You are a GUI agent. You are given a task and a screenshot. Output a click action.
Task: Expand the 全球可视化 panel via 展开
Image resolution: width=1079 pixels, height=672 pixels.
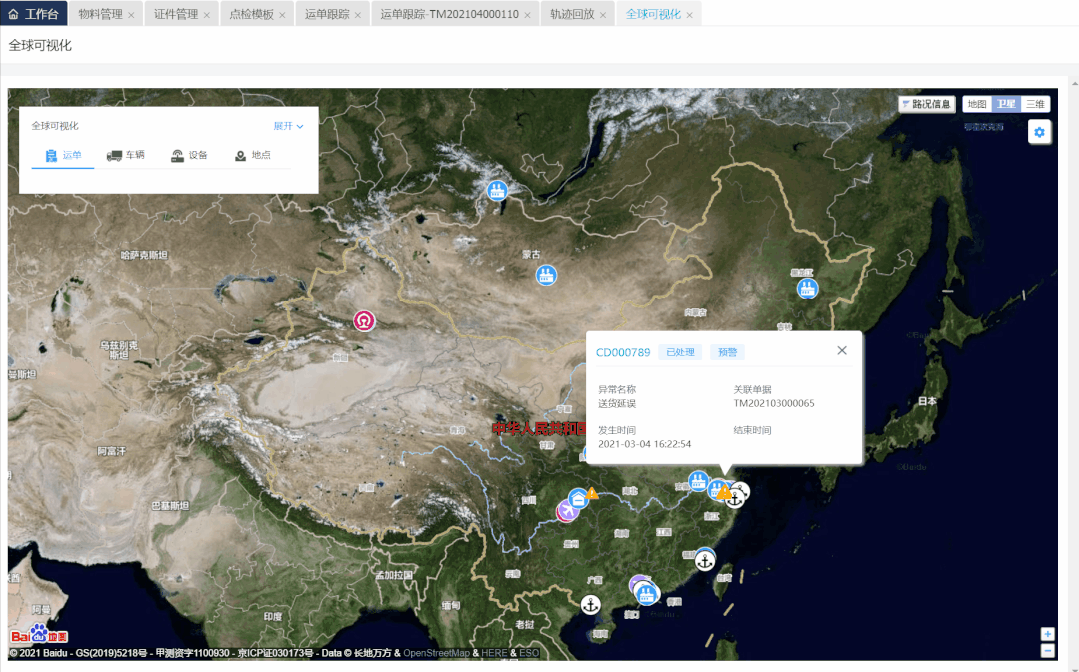288,126
